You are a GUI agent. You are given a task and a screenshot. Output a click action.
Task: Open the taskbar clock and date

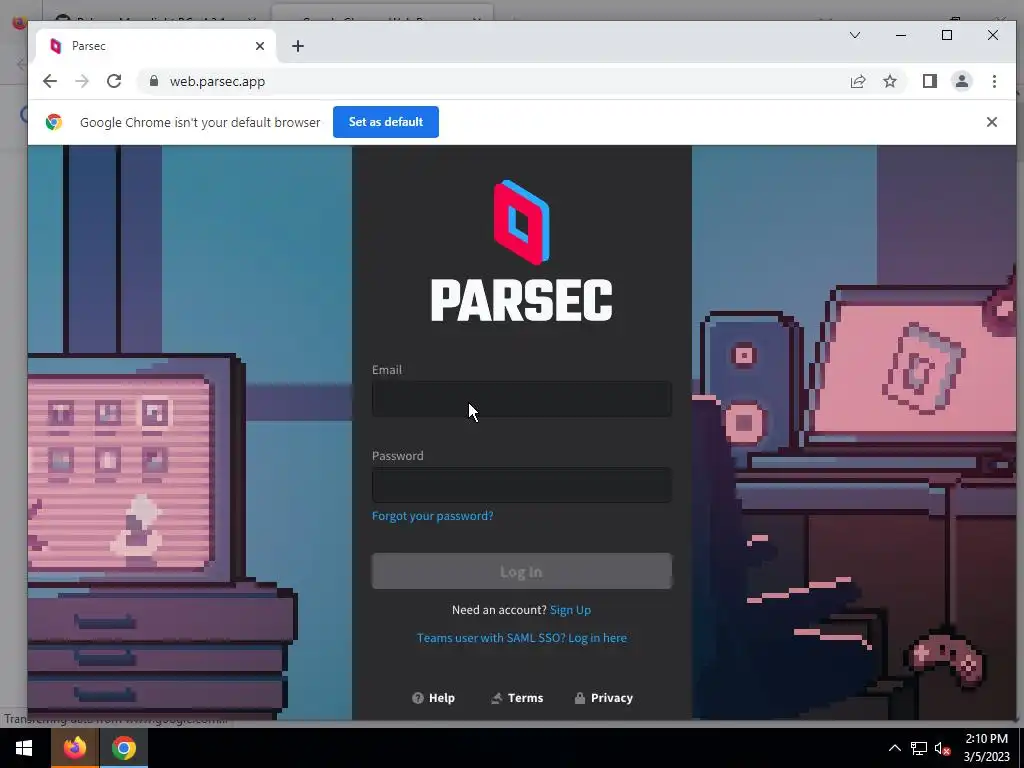(x=986, y=748)
